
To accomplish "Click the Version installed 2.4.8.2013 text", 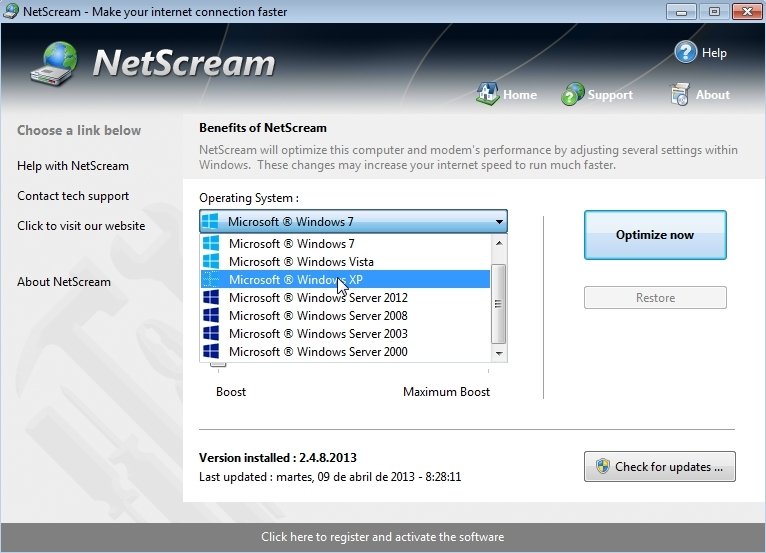I will click(277, 458).
